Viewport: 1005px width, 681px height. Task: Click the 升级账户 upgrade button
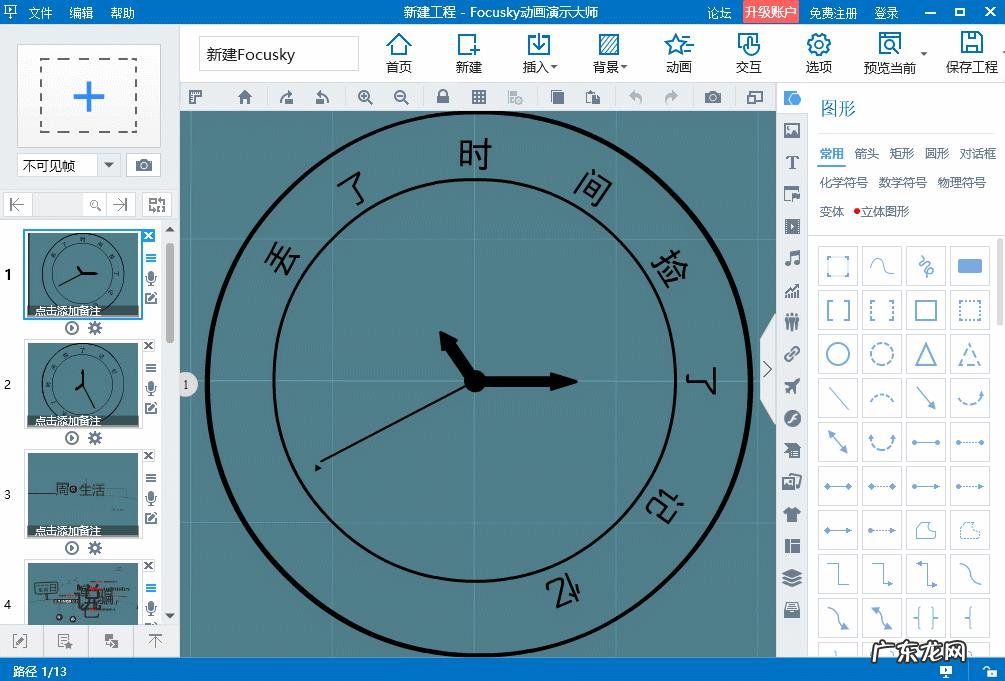click(770, 13)
